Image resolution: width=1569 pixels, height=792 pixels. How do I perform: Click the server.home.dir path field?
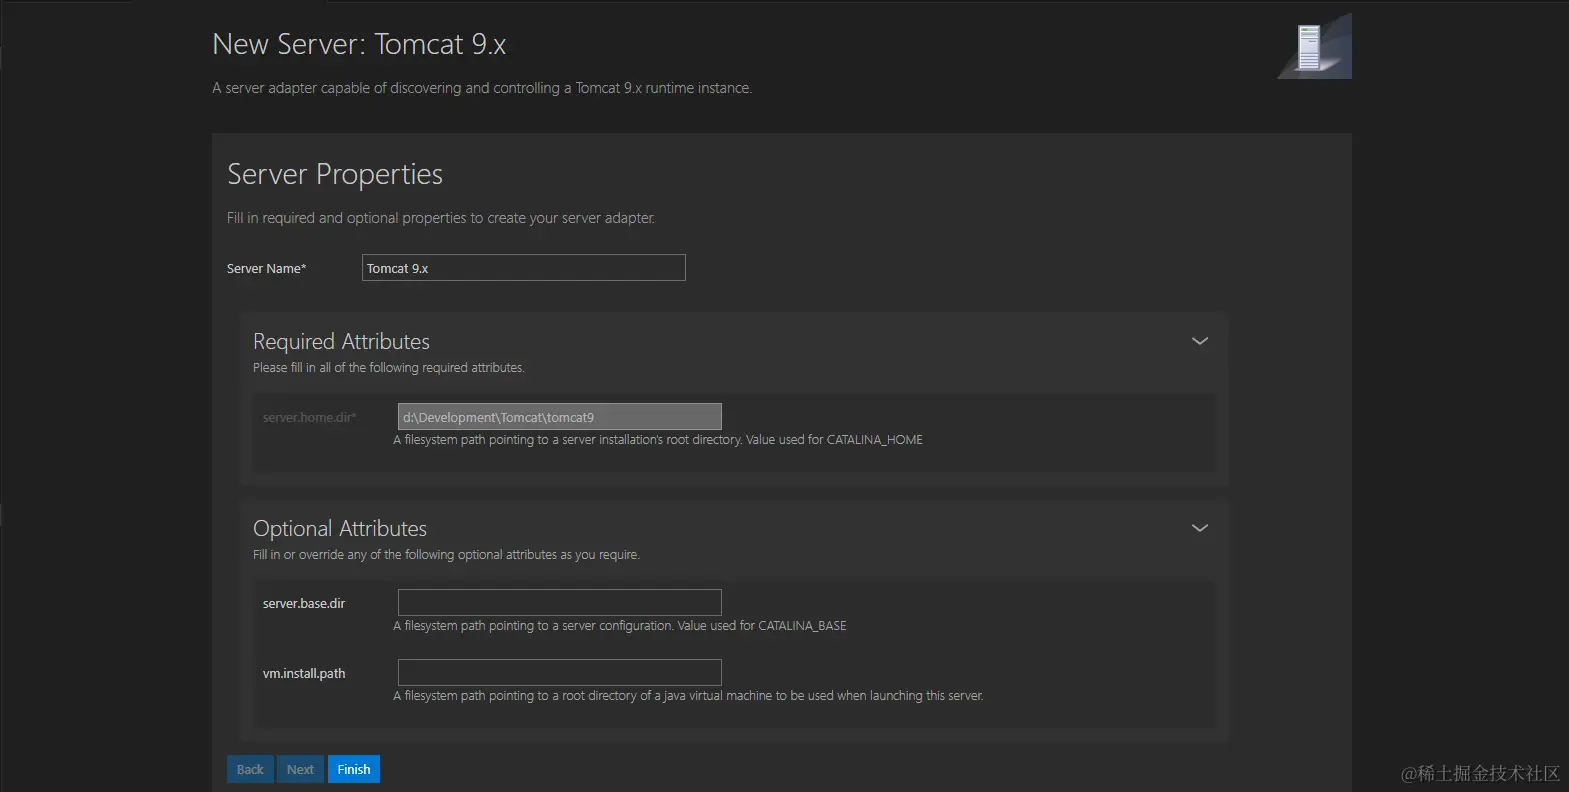559,417
